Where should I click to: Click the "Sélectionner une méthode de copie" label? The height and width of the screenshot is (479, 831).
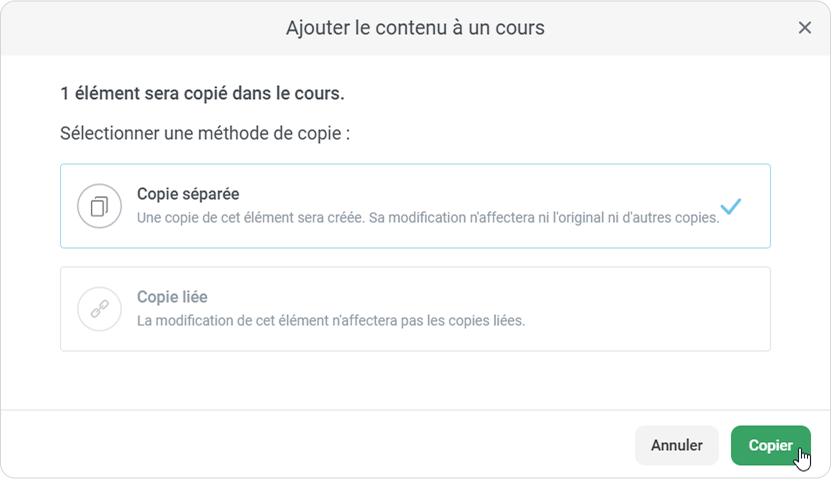[205, 133]
